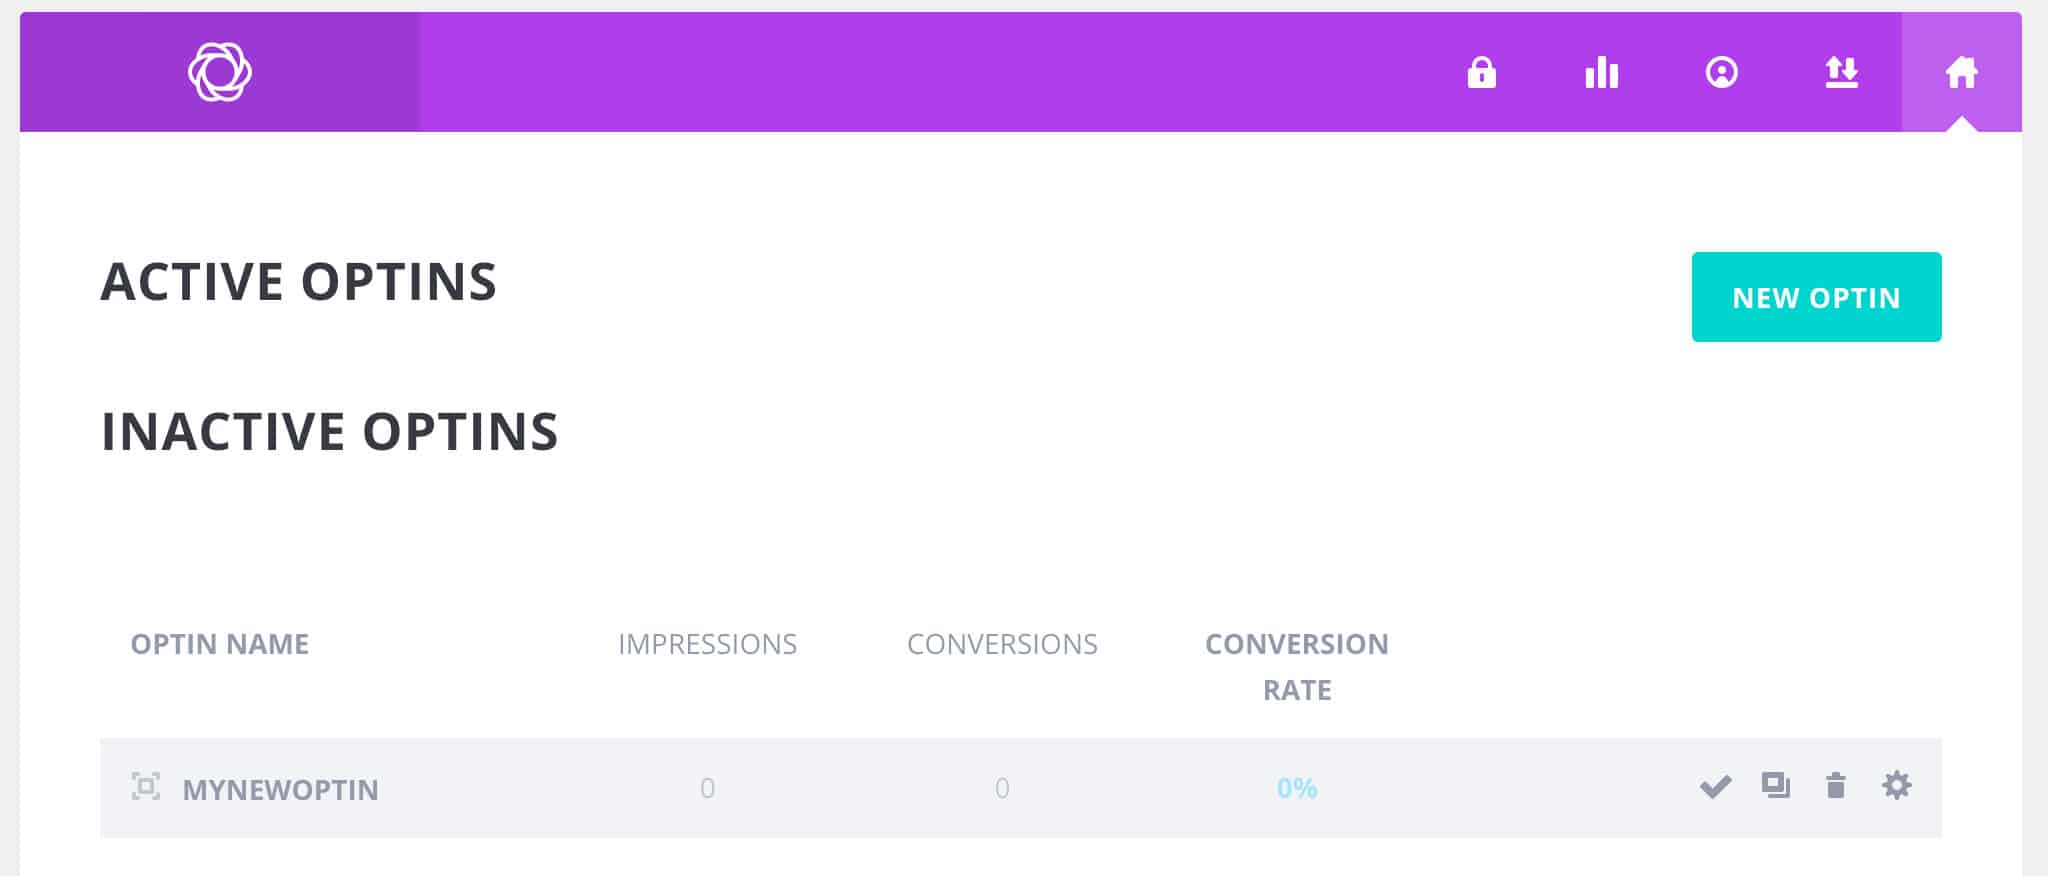
Task: Select the MYNEWOPTIN optin name
Action: (280, 789)
